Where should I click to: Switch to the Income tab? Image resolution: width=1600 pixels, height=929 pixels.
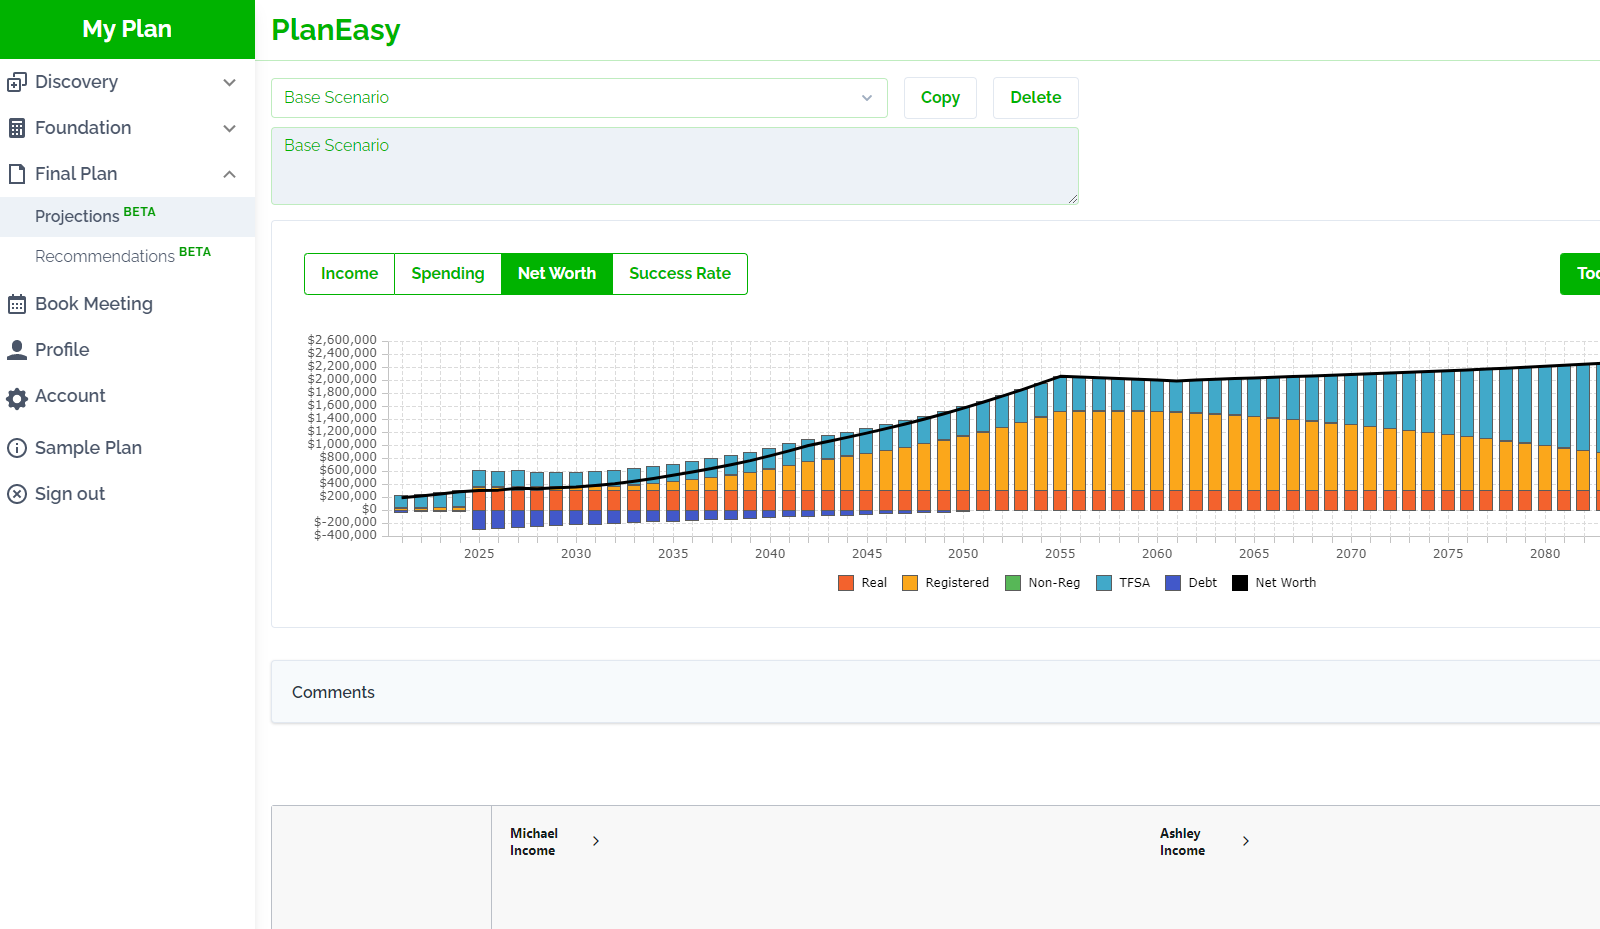pos(349,274)
